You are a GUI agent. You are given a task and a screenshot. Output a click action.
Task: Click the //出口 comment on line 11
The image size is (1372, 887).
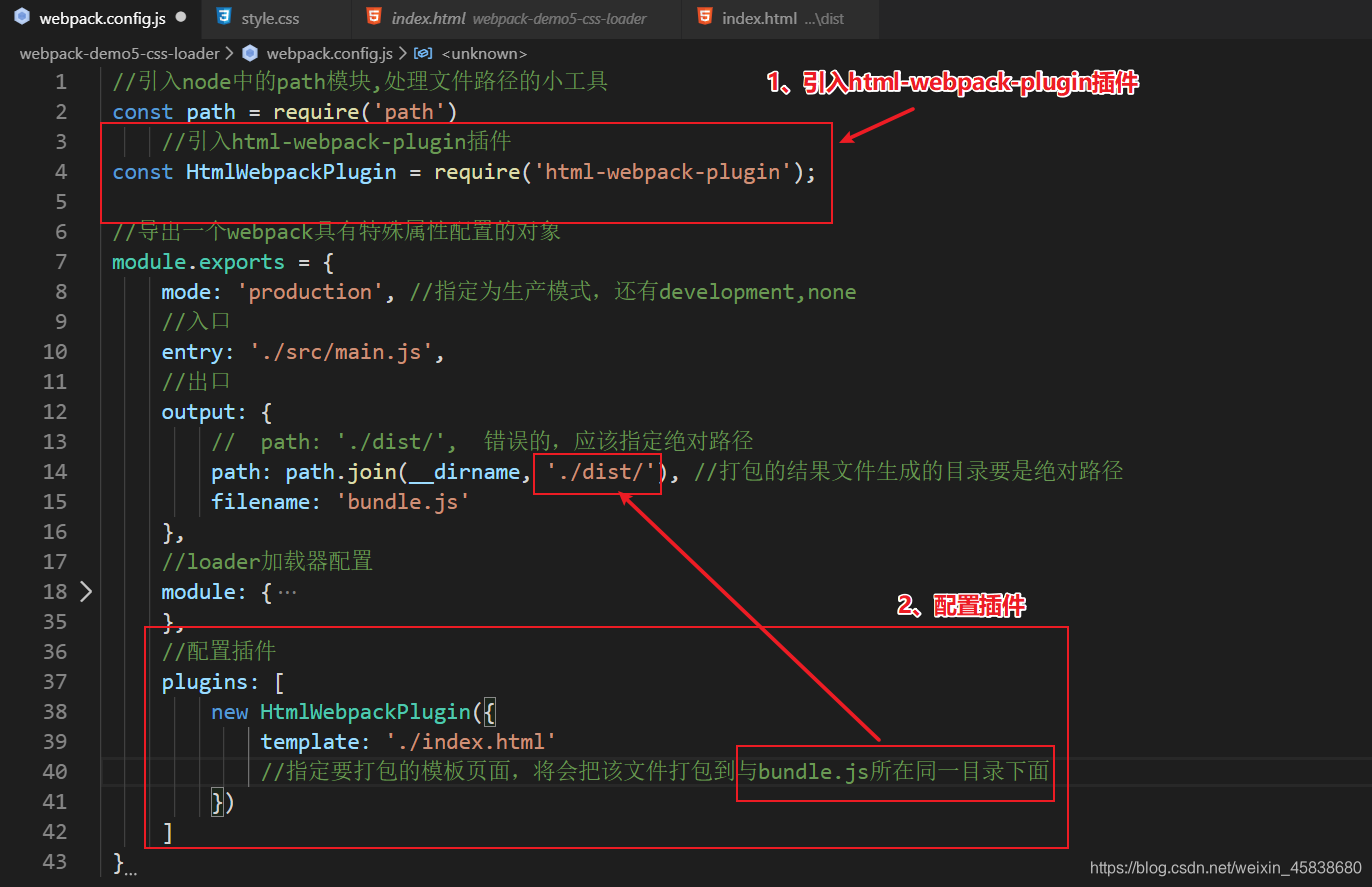[196, 381]
